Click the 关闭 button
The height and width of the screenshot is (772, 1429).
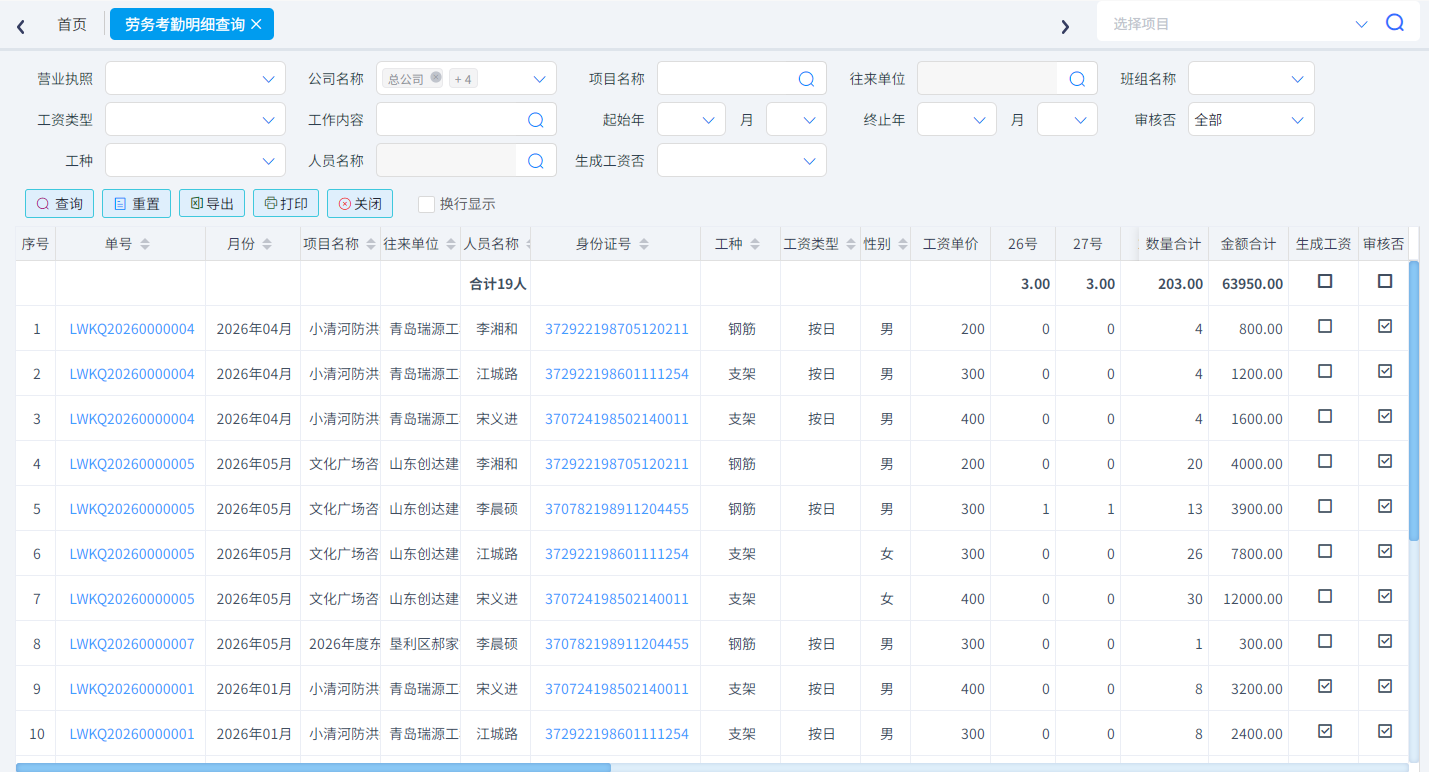(x=360, y=204)
